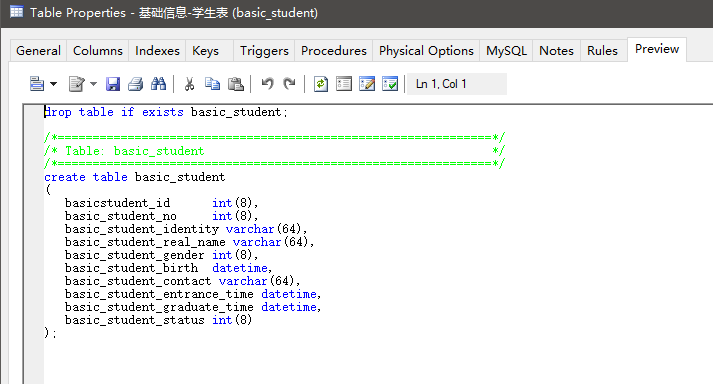The height and width of the screenshot is (384, 713).
Task: Undo the last edit
Action: [x=267, y=84]
